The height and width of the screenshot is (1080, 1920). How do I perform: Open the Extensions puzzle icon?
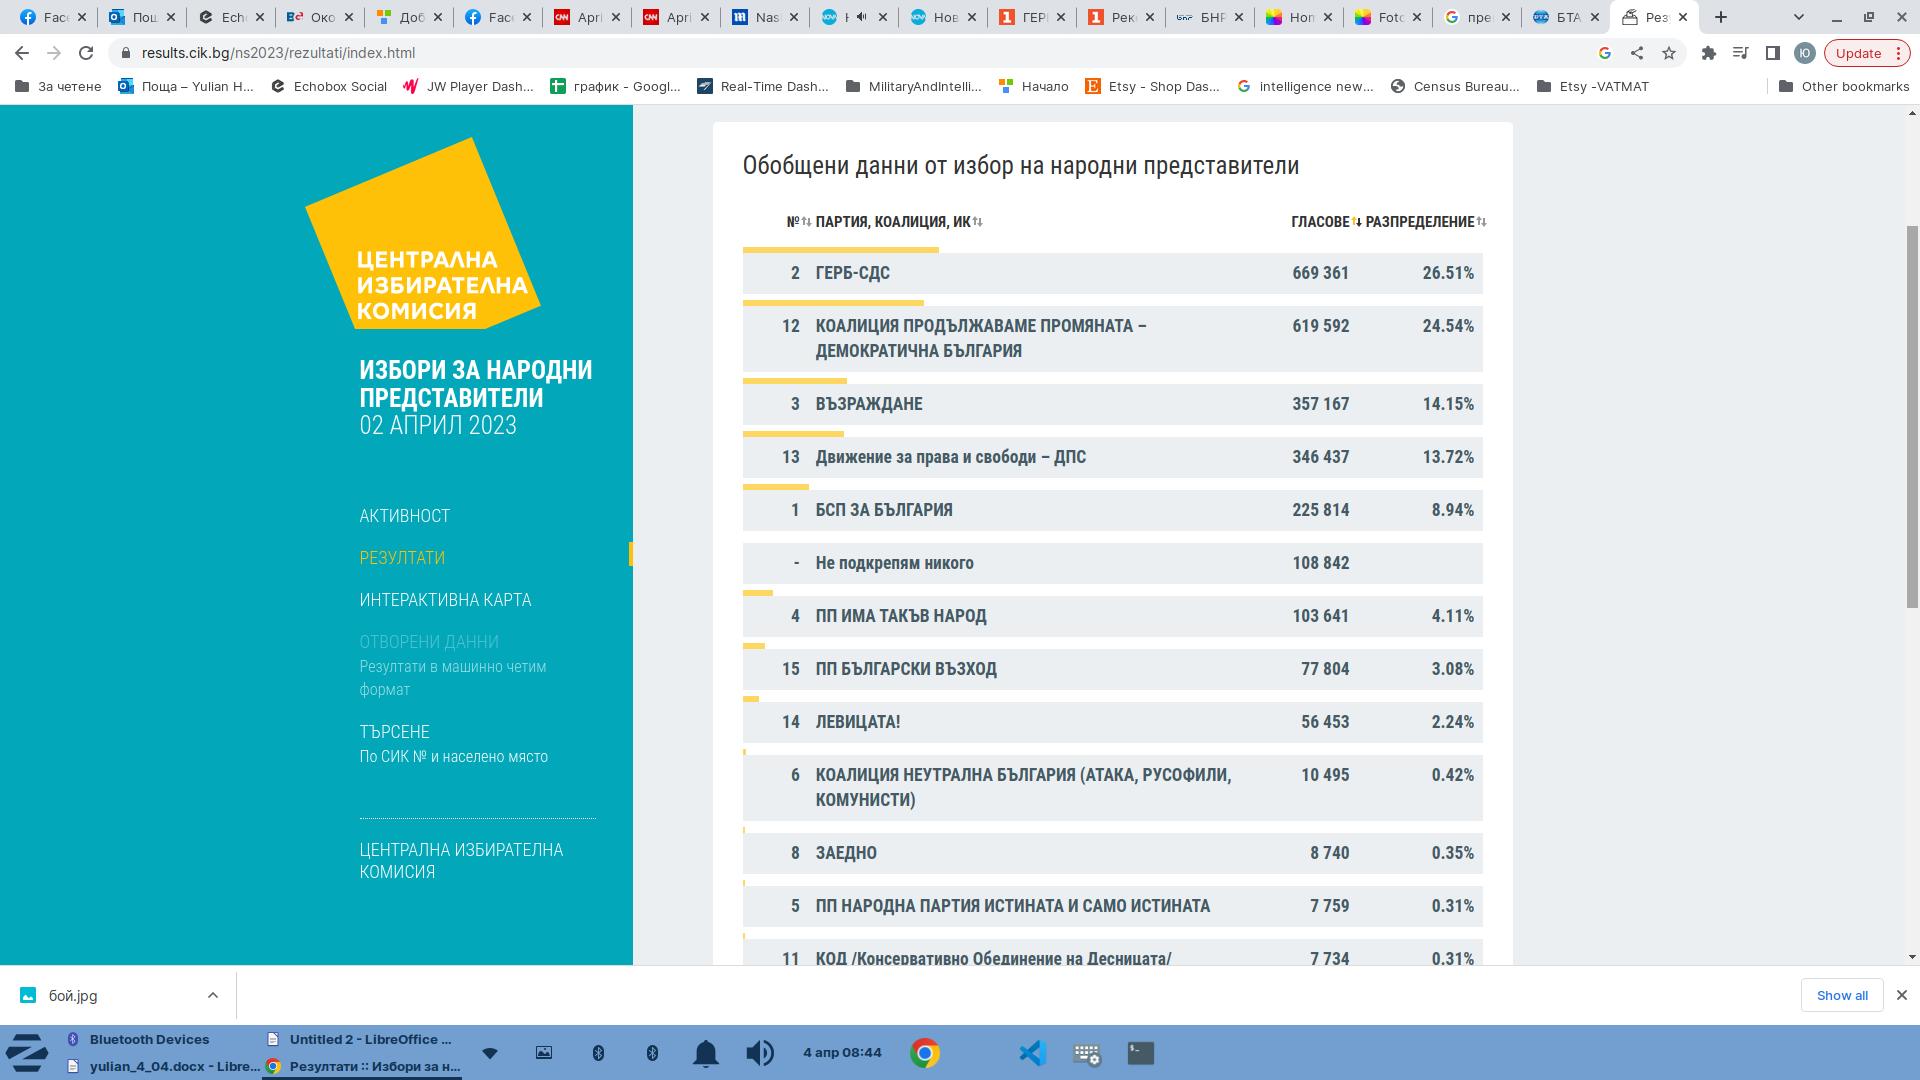click(1708, 53)
